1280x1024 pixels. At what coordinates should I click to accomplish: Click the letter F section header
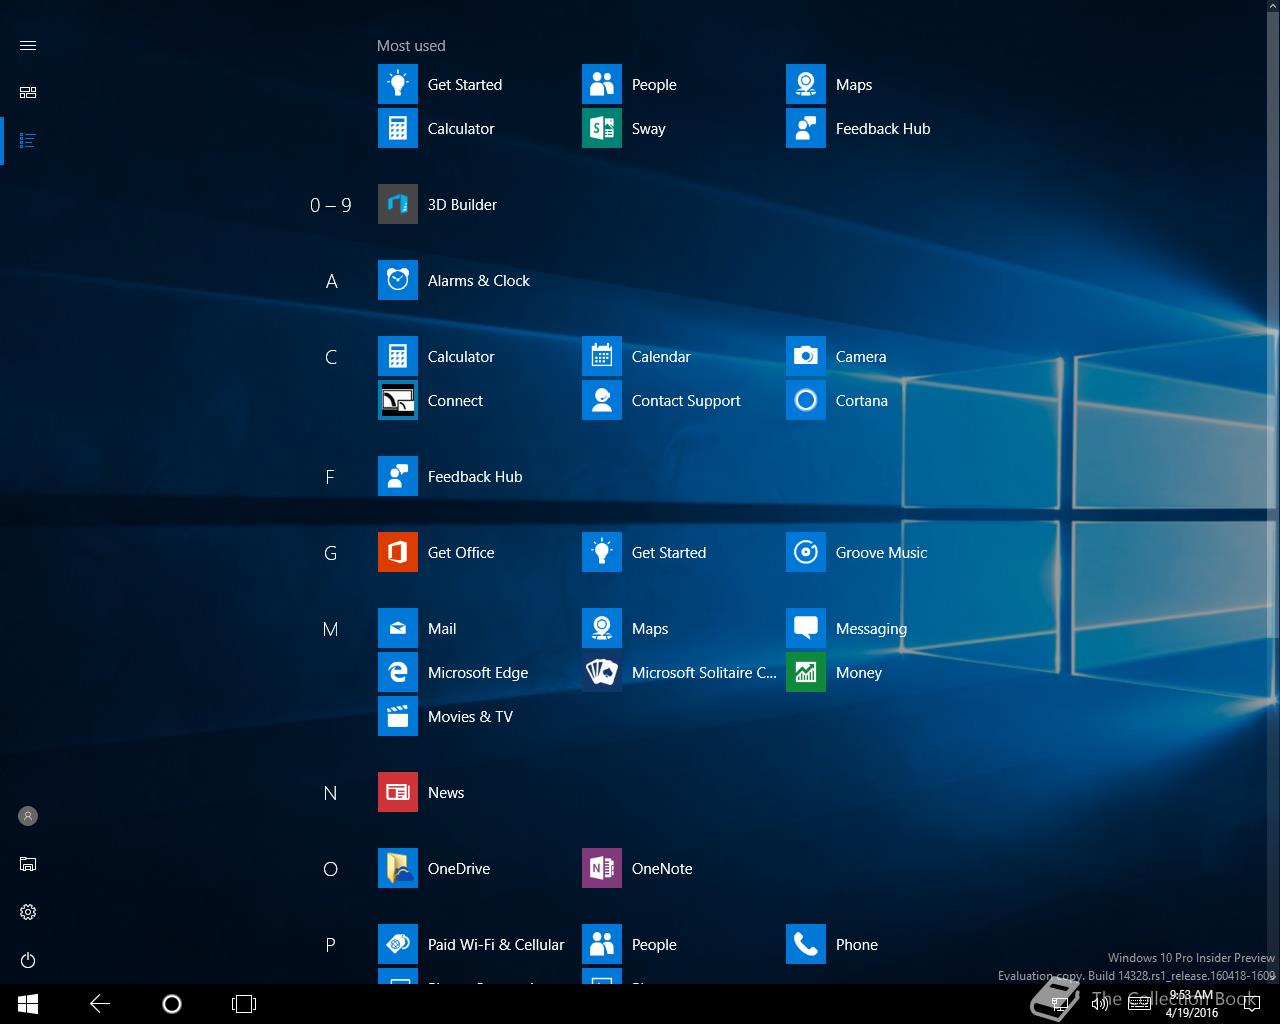click(330, 477)
